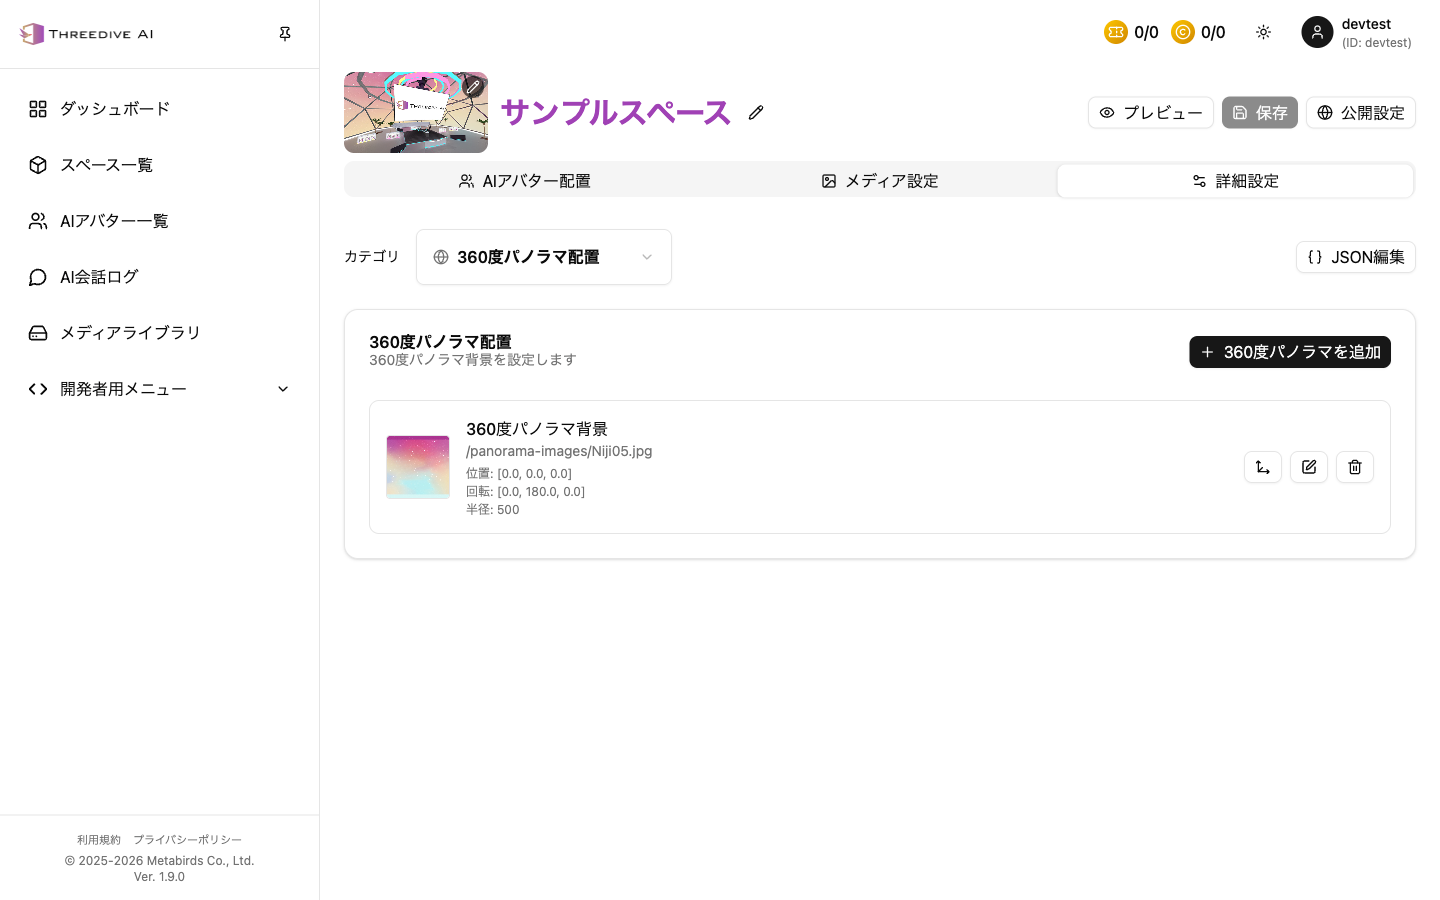Switch to the メディア設定 tab
This screenshot has height=900, width=1440.
pos(880,181)
